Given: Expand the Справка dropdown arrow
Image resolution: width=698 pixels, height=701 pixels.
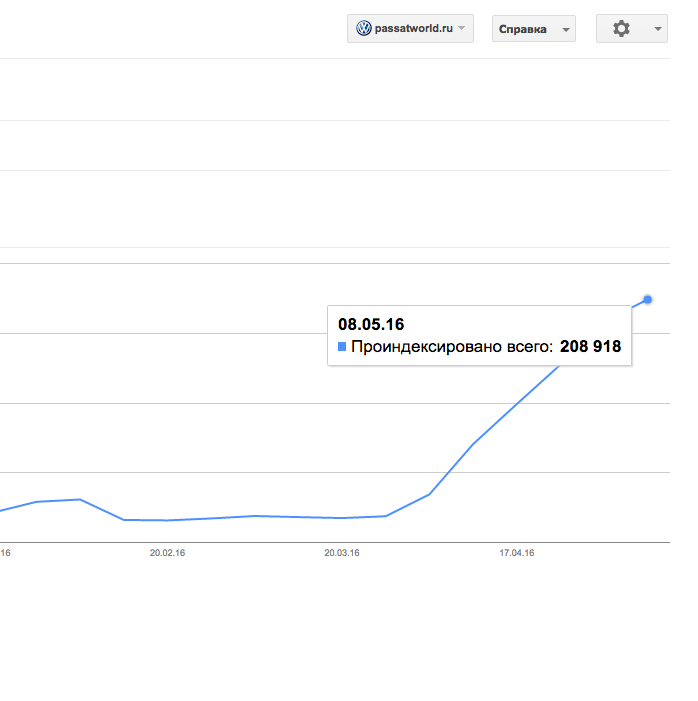Looking at the screenshot, I should (x=566, y=30).
